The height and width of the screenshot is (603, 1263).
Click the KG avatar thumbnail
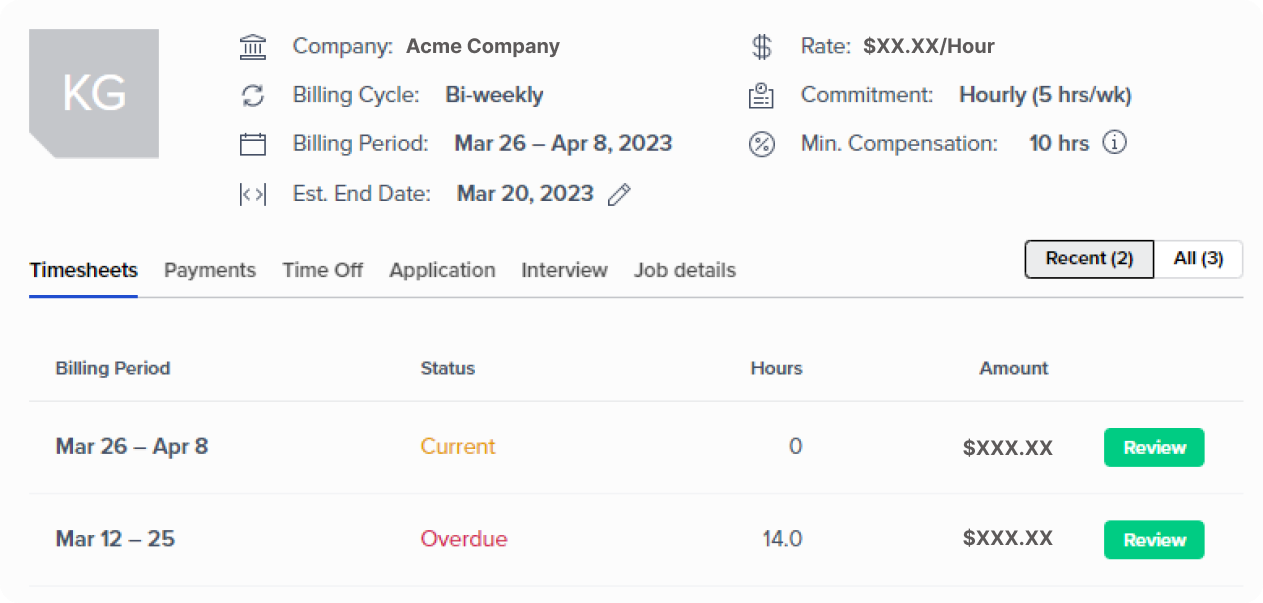(94, 93)
